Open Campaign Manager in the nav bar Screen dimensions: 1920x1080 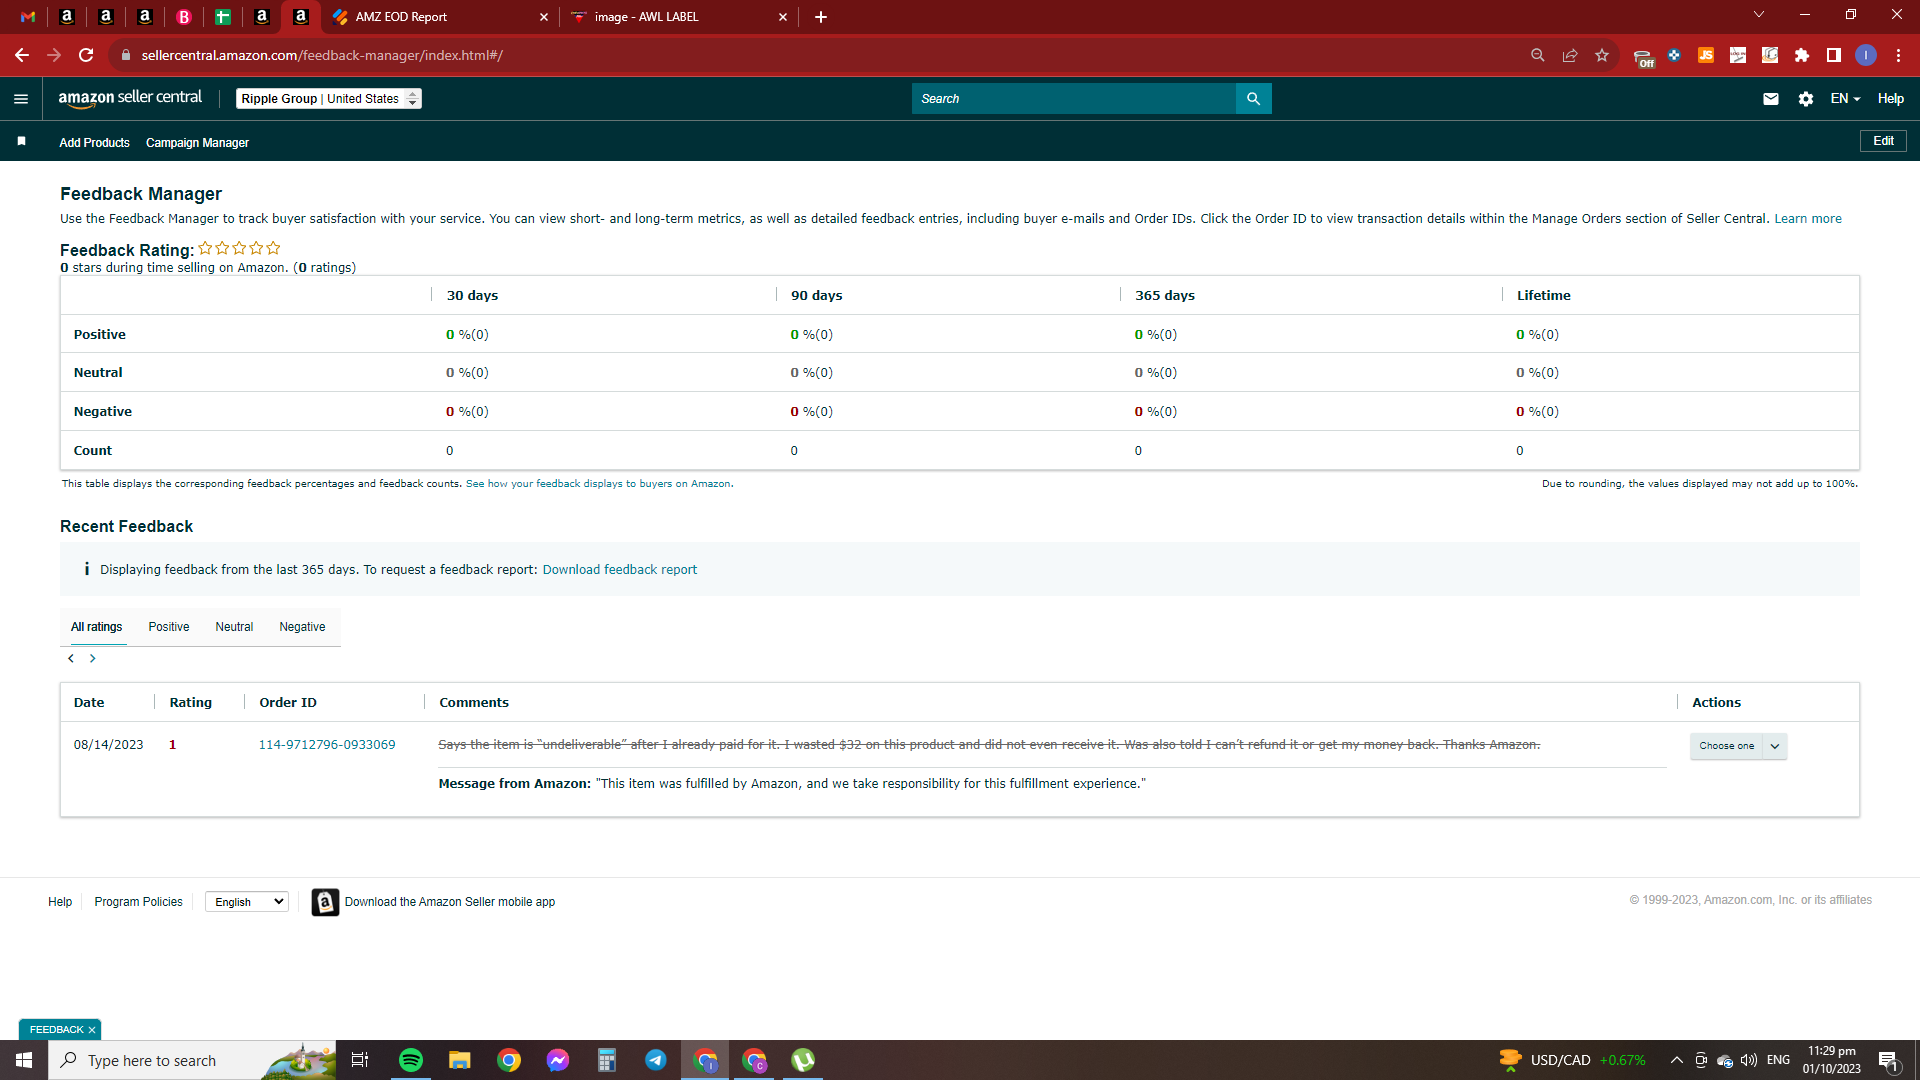point(197,143)
